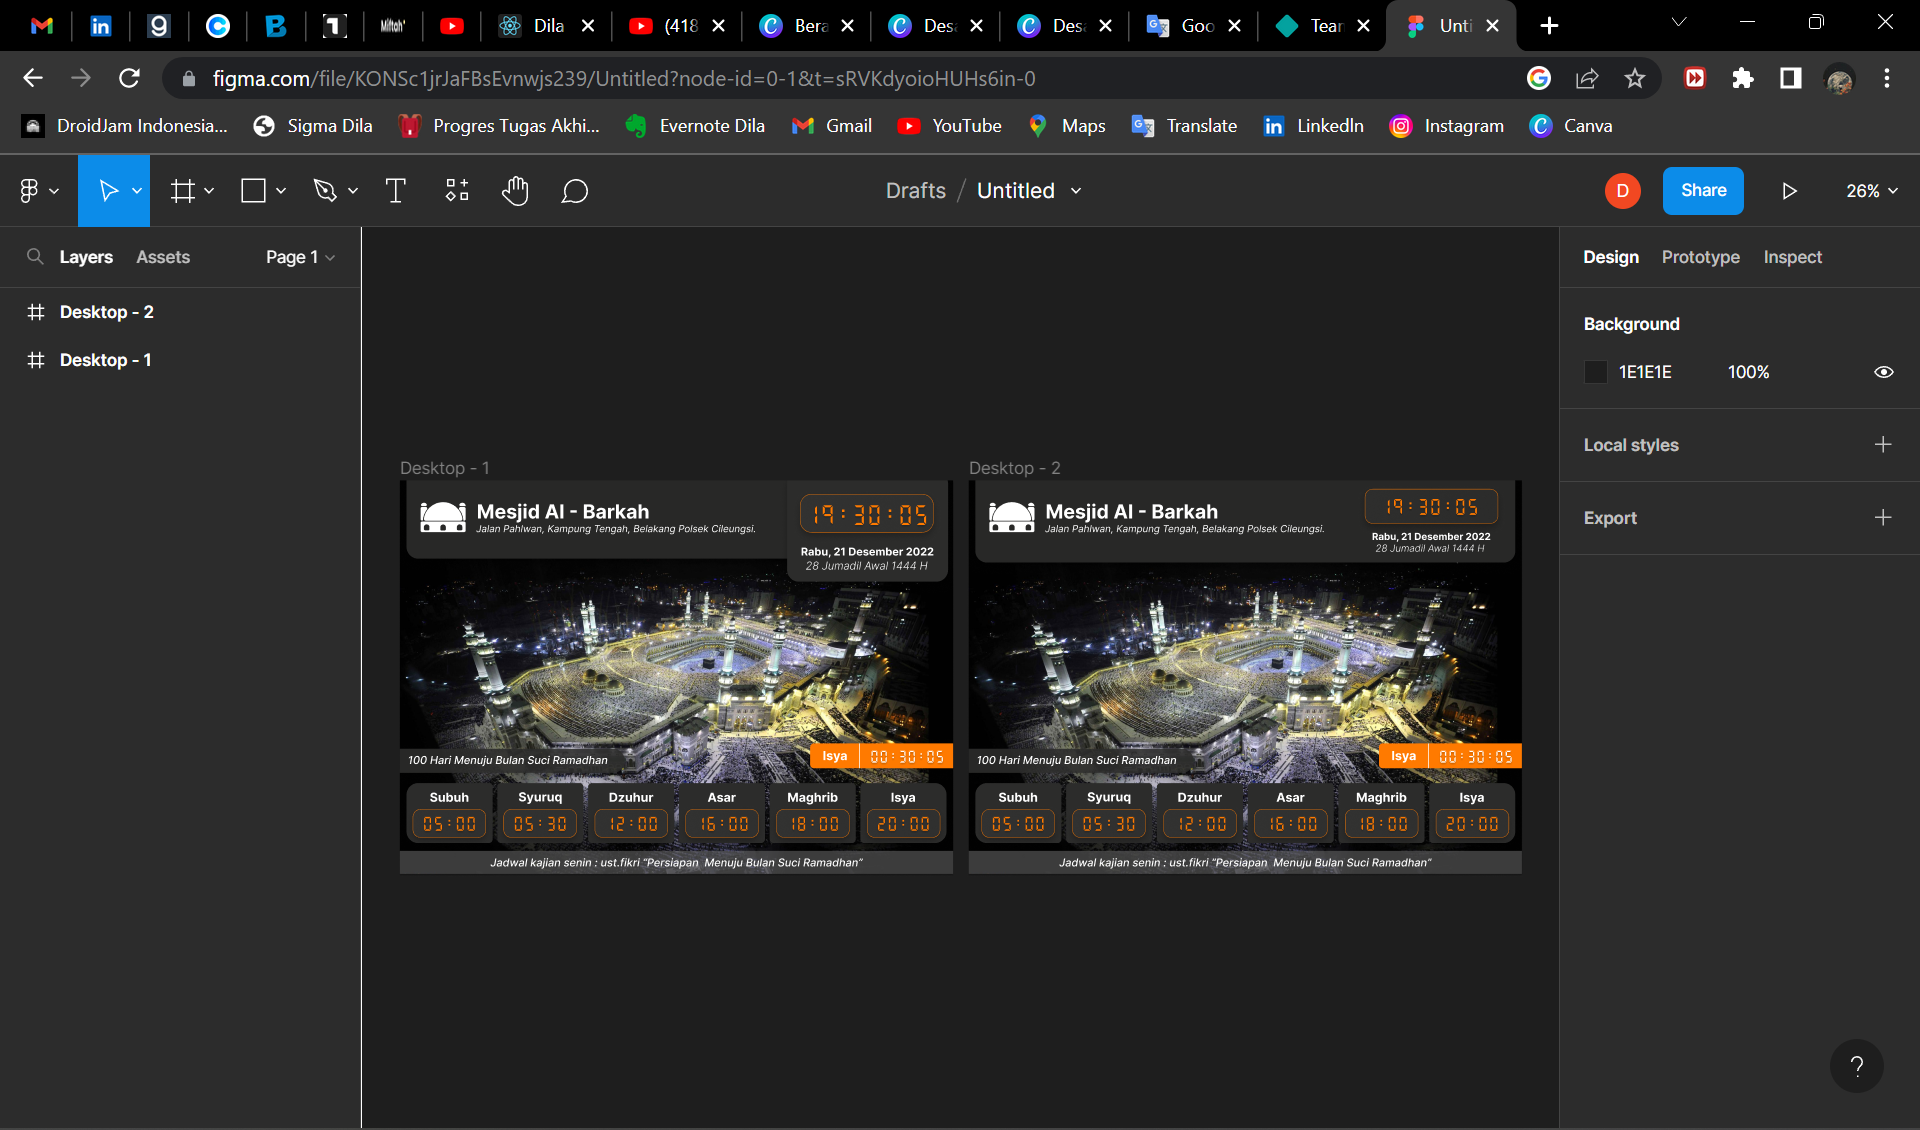1920x1130 pixels.
Task: Open Figma main menu icon
Action: click(x=29, y=190)
